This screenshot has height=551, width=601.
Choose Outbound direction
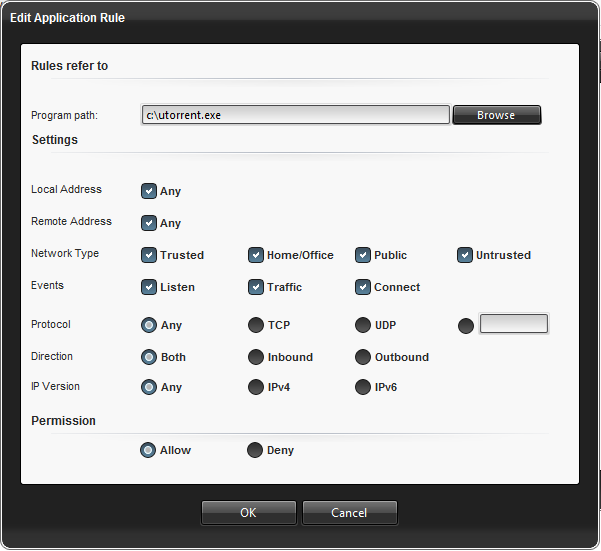click(x=363, y=357)
